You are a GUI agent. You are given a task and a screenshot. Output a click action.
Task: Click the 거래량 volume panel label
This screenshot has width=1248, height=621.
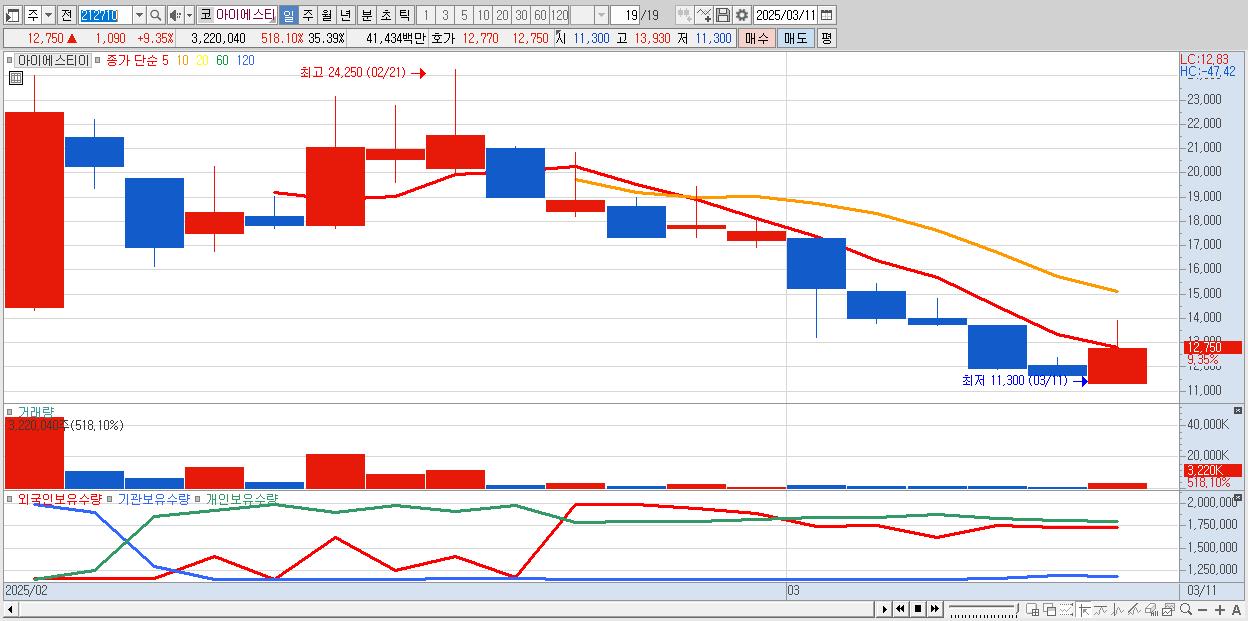[x=36, y=411]
